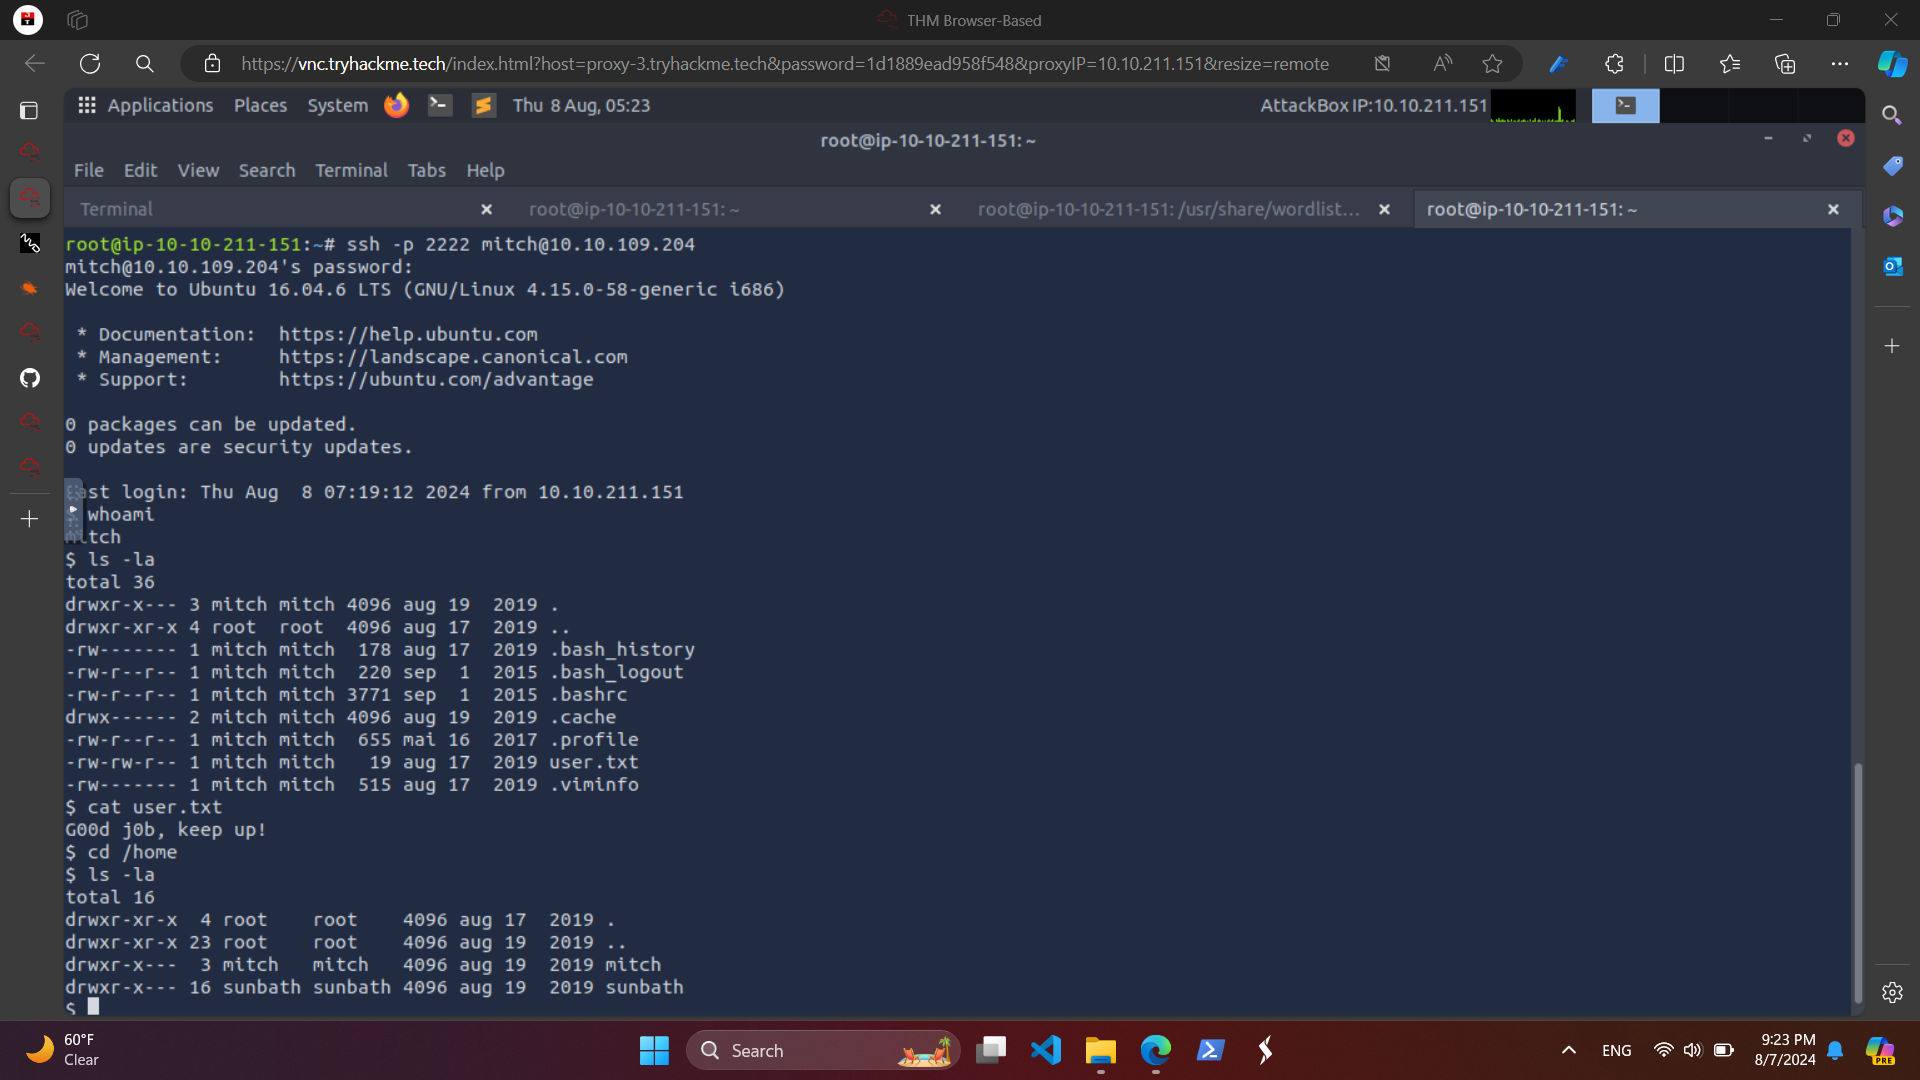Switch to the second root@ip-10-10-211-151 tab
Viewport: 1920px width, 1080px height.
pos(720,209)
